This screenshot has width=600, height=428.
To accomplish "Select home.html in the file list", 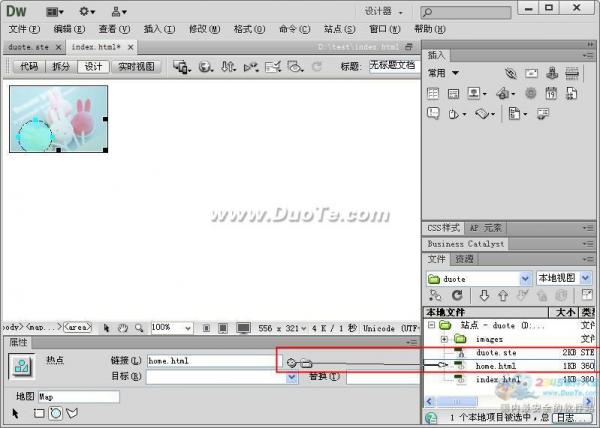I will [495, 366].
